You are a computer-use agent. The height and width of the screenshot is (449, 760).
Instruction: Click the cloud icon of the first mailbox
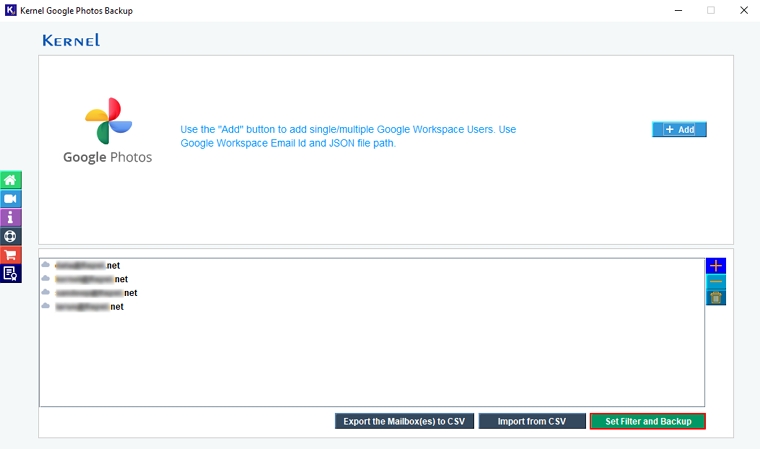pos(46,265)
